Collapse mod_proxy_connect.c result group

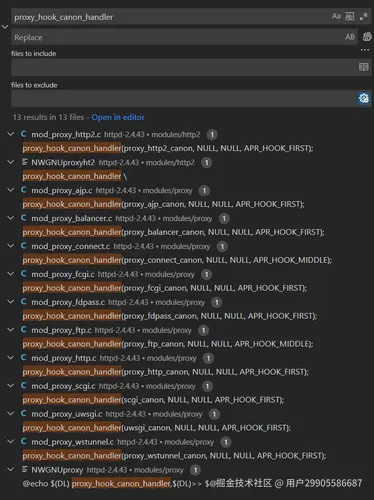click(x=11, y=246)
